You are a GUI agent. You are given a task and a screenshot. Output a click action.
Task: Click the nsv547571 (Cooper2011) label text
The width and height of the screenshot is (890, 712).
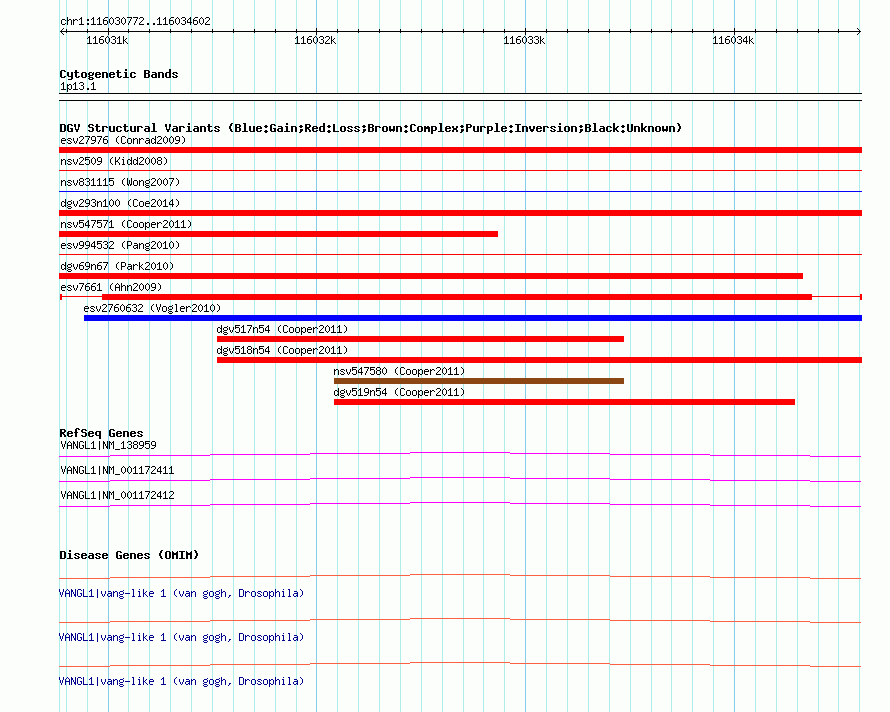click(x=126, y=224)
